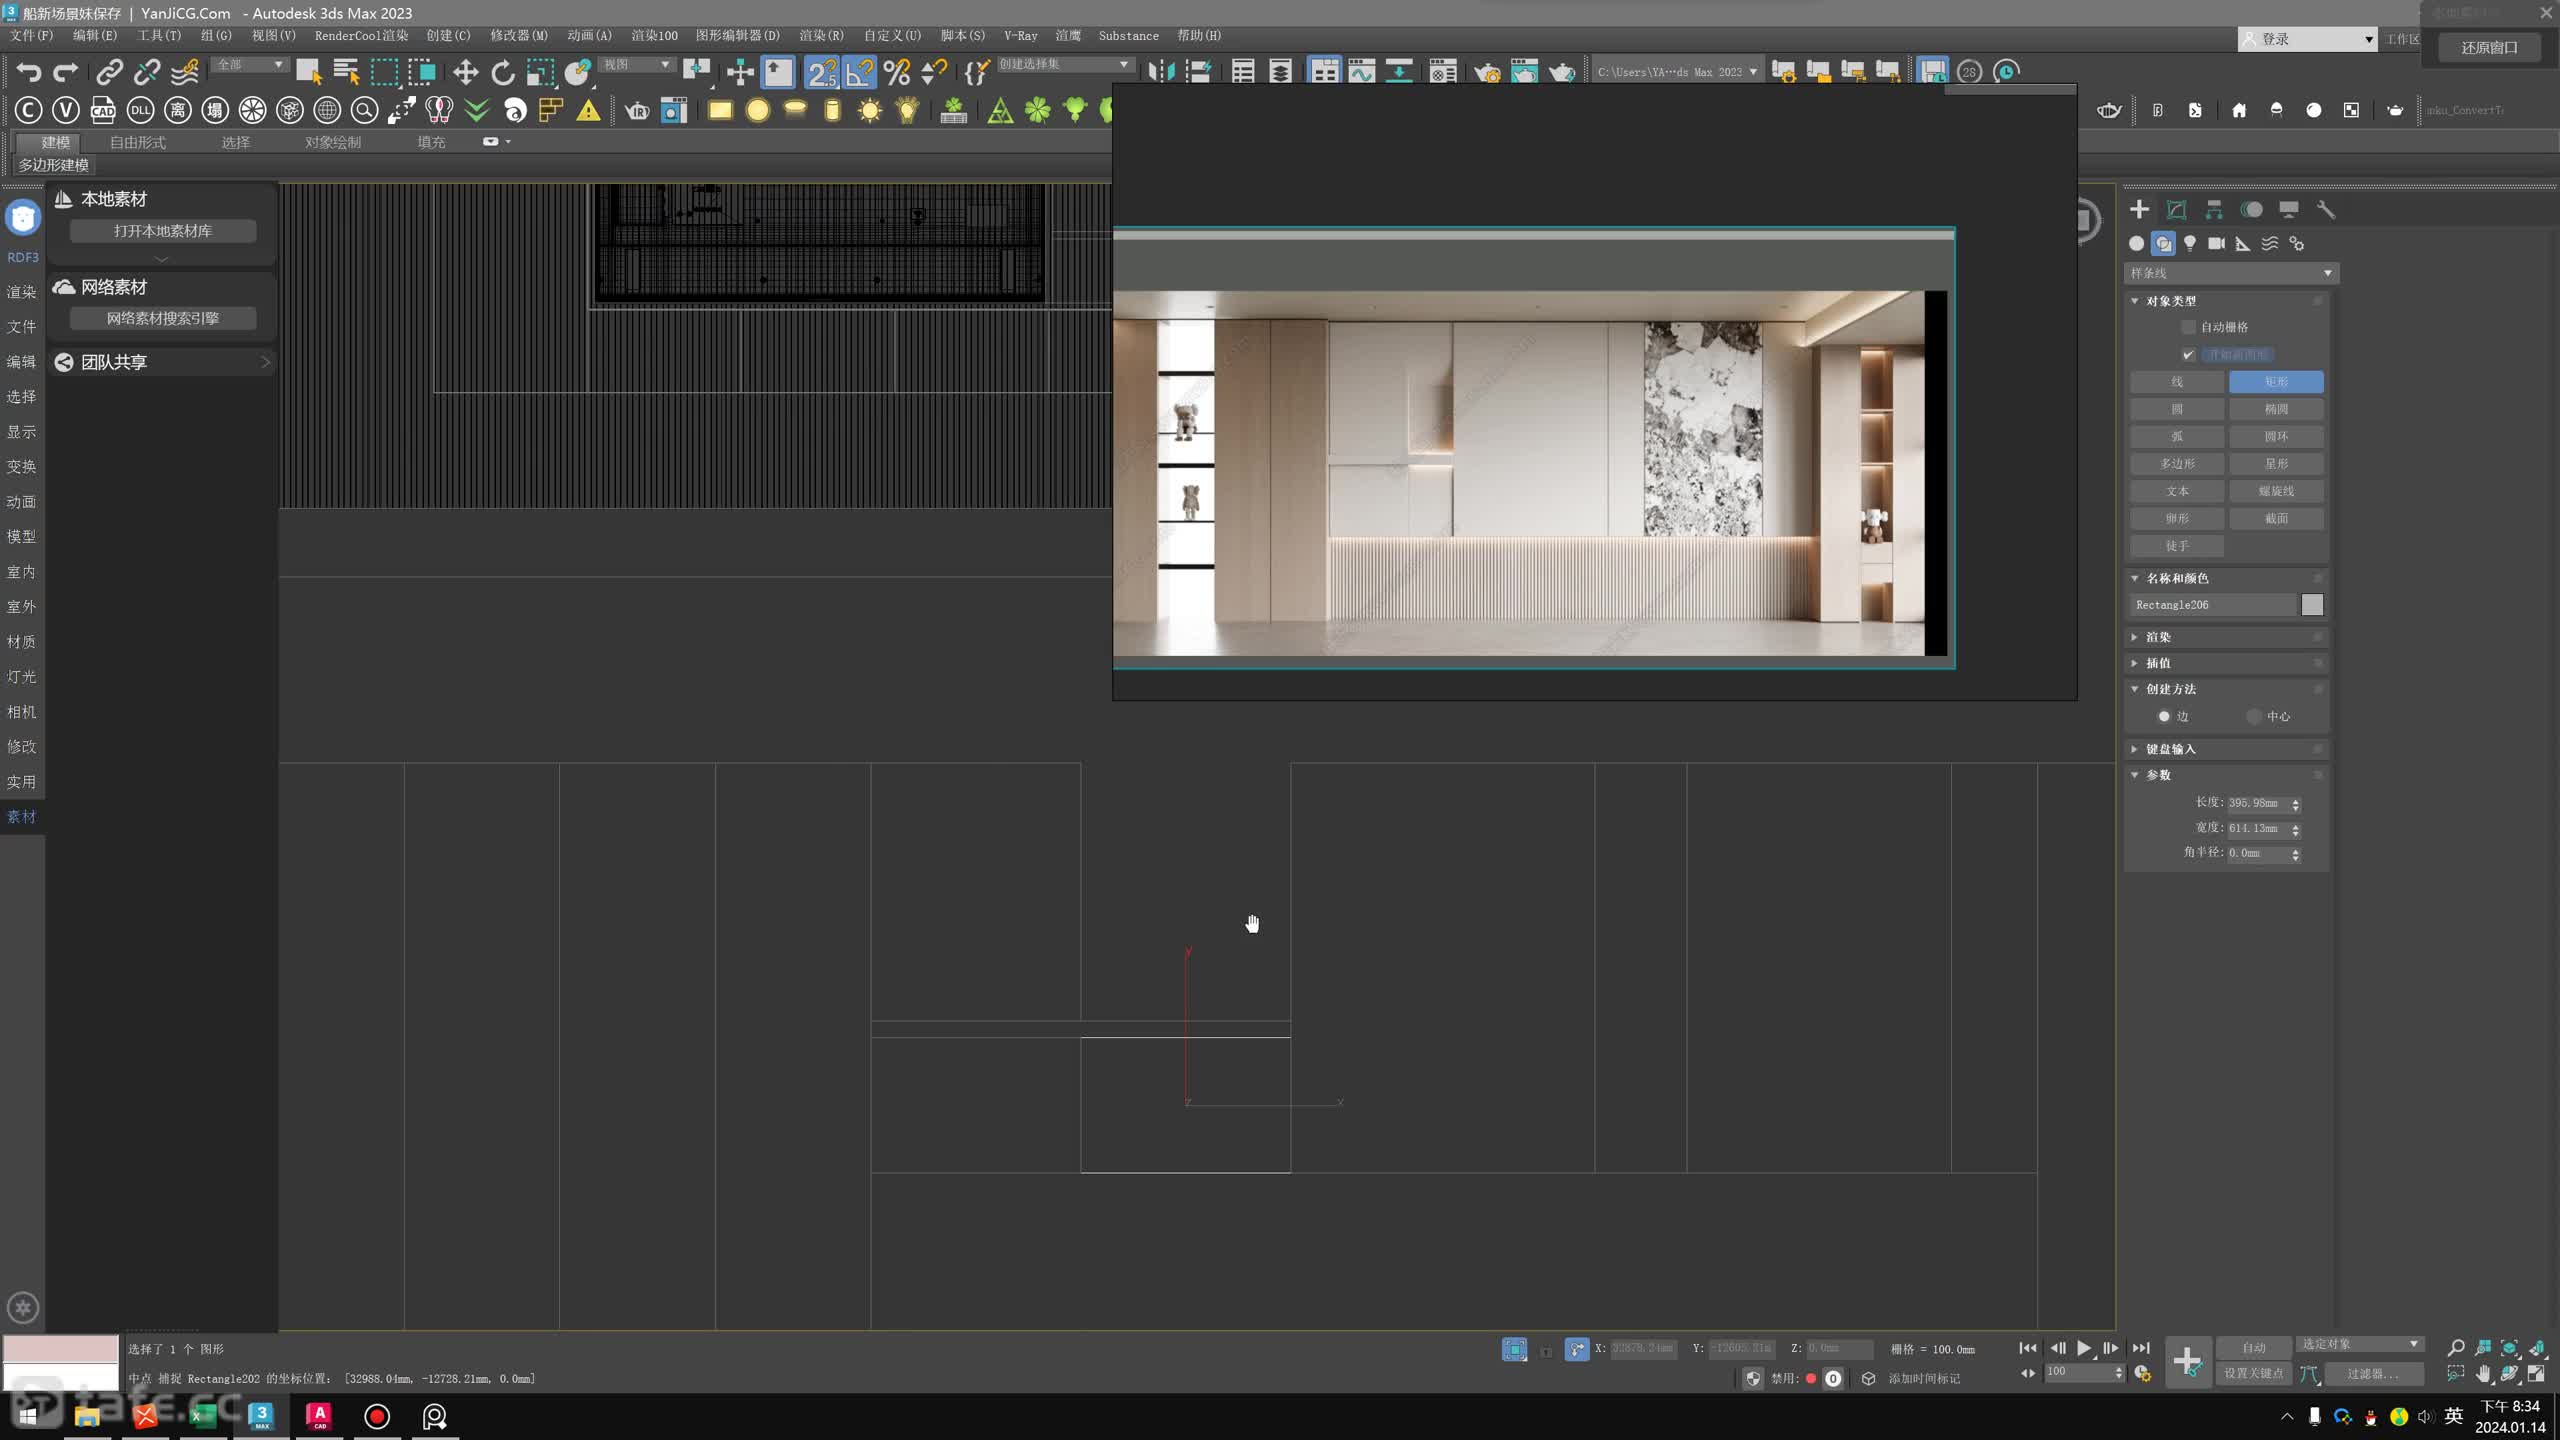
Task: Choose the 线 spline button
Action: (2177, 382)
